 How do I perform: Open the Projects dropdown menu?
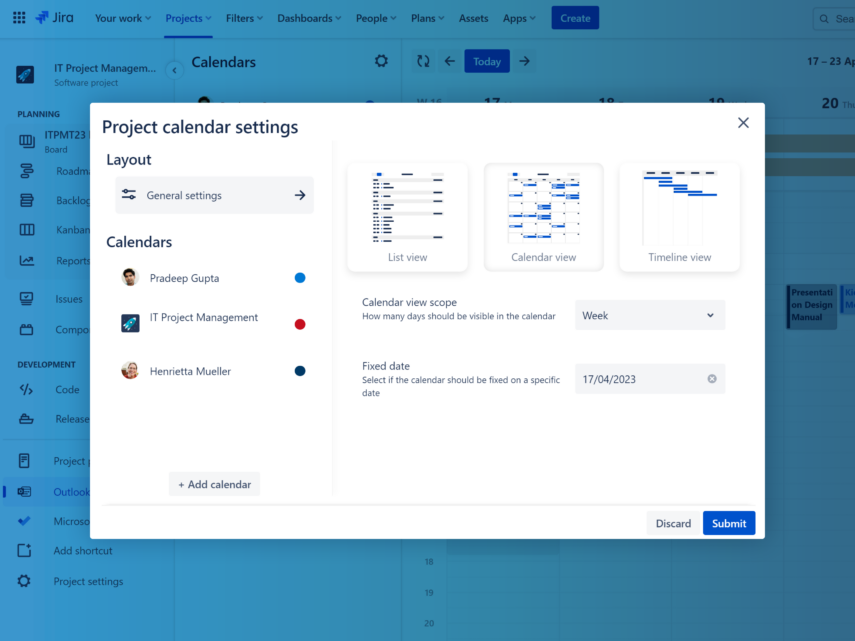pyautogui.click(x=188, y=18)
